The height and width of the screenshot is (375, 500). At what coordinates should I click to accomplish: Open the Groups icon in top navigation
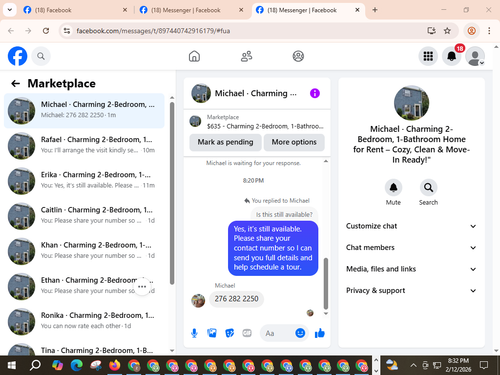(298, 56)
